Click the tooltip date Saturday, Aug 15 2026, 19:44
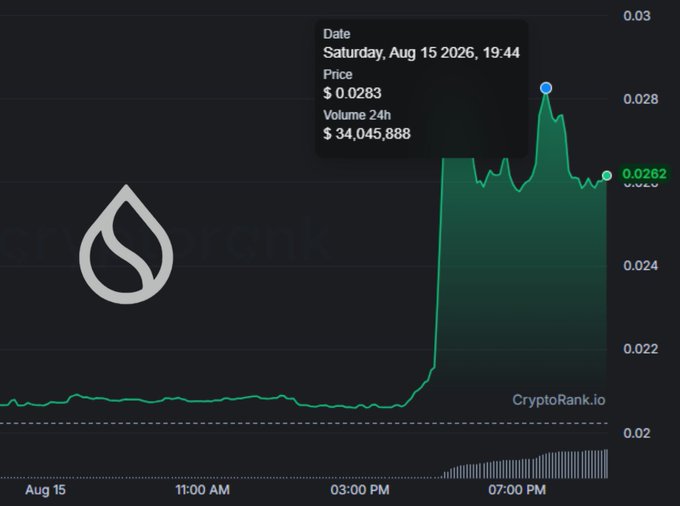Screen dimensions: 680x506 coord(421,53)
